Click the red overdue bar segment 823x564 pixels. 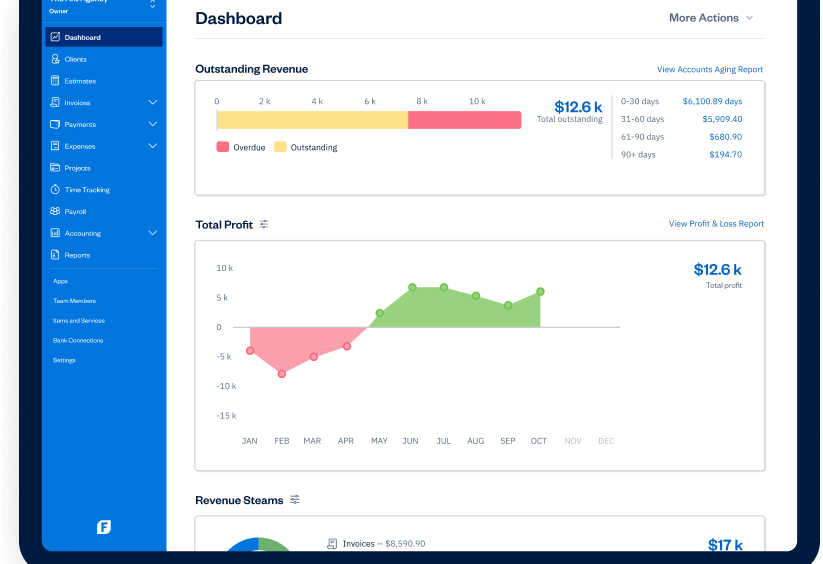tap(465, 120)
